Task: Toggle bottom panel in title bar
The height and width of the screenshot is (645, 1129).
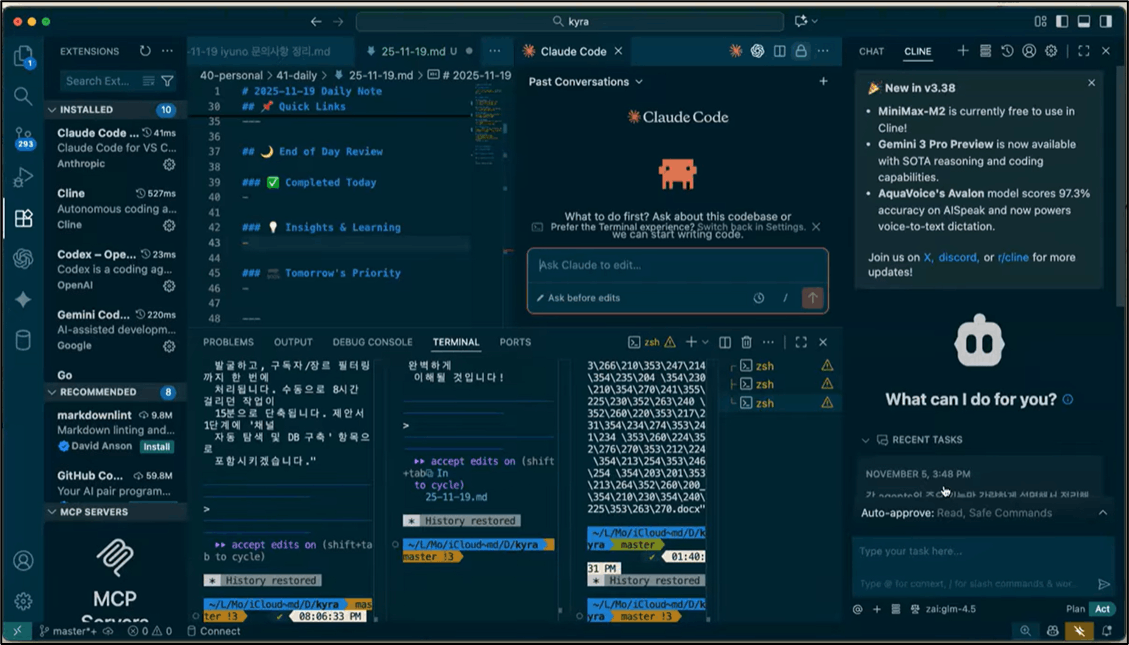Action: [1084, 22]
